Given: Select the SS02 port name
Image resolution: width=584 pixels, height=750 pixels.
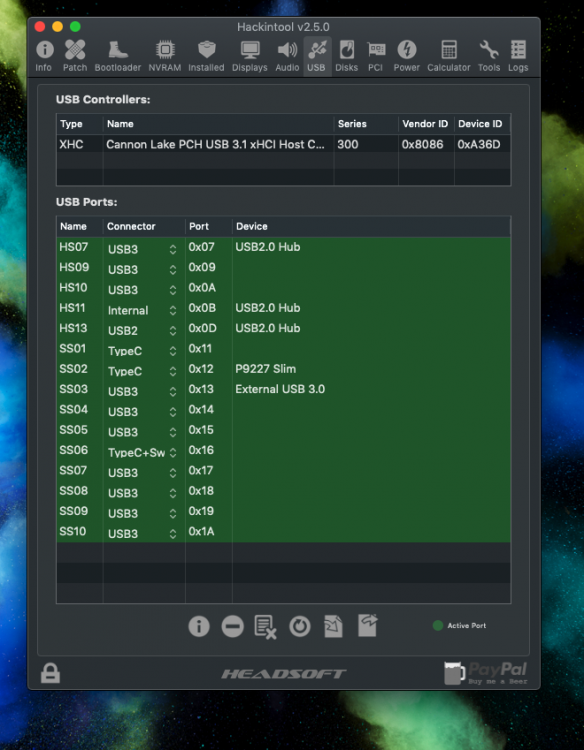Looking at the screenshot, I should 74,369.
